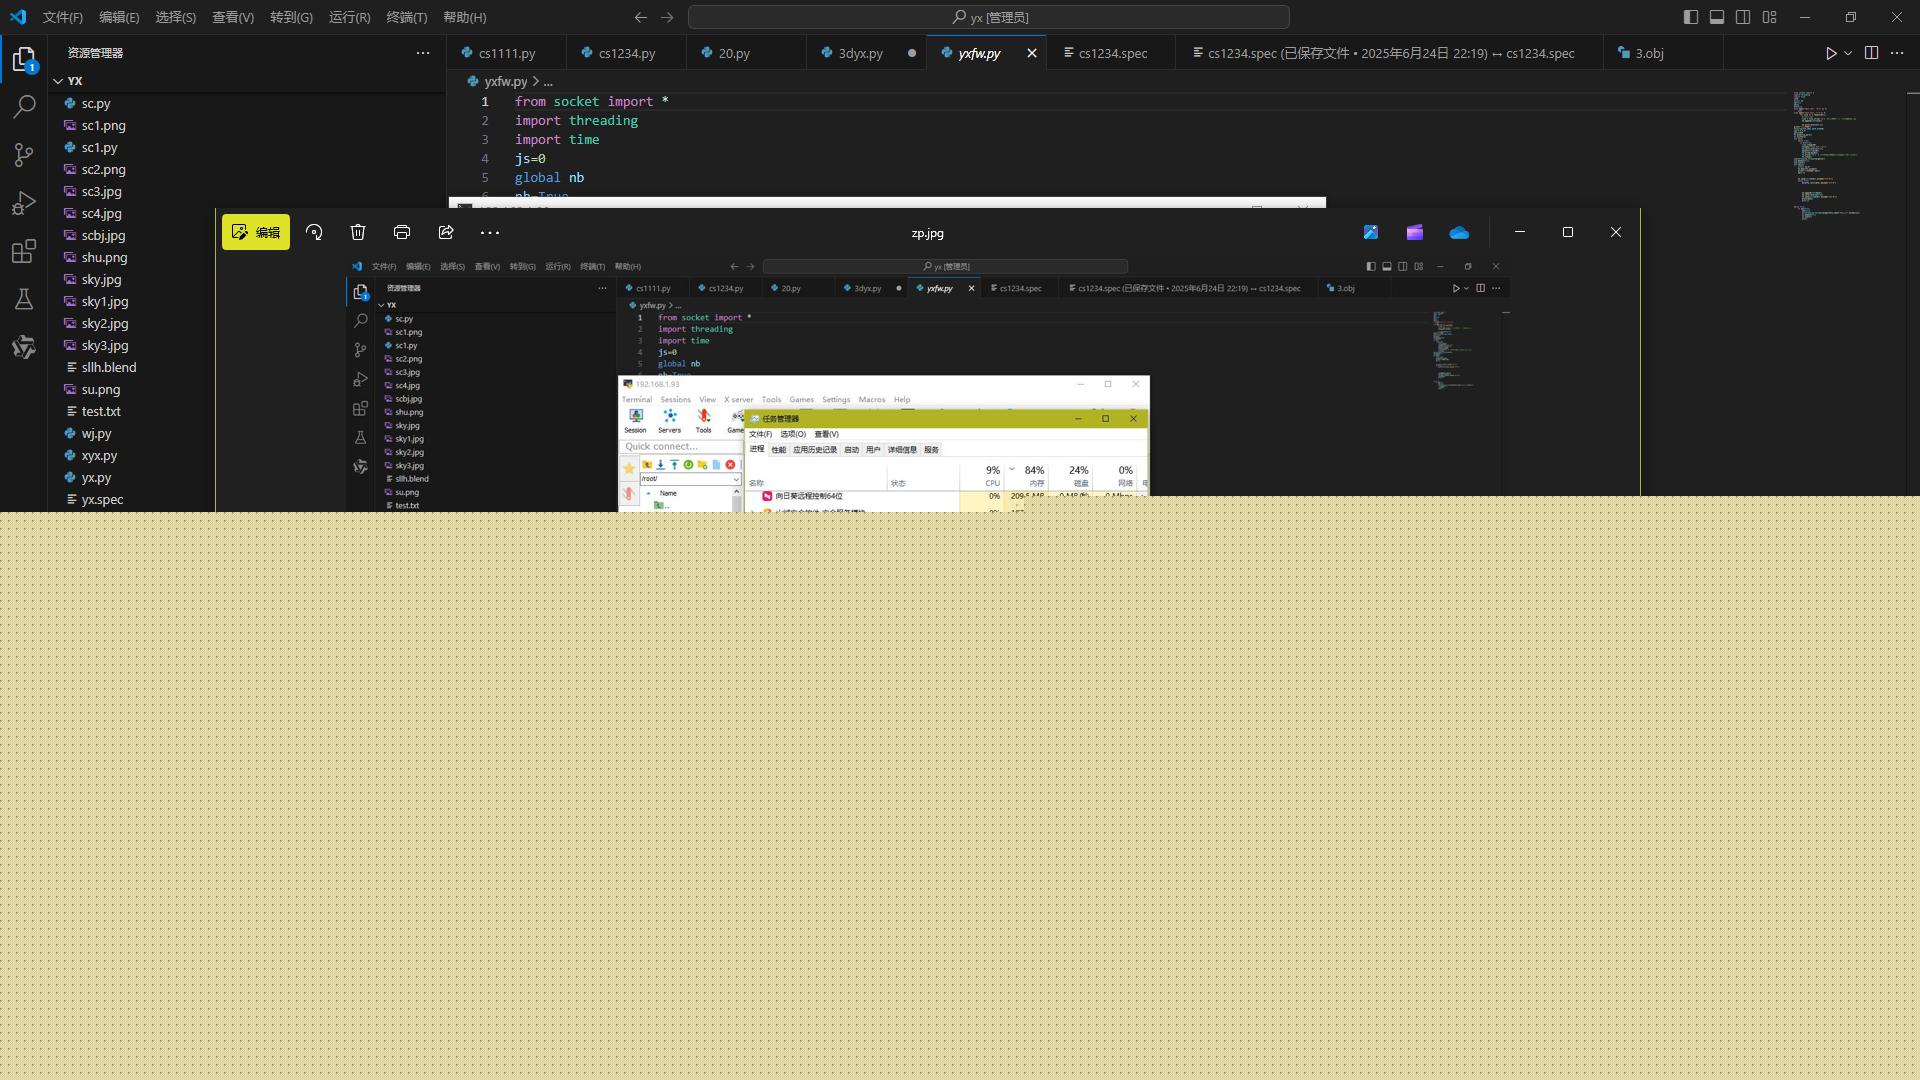Open the Testing flask view
The height and width of the screenshot is (1080, 1920).
(24, 299)
